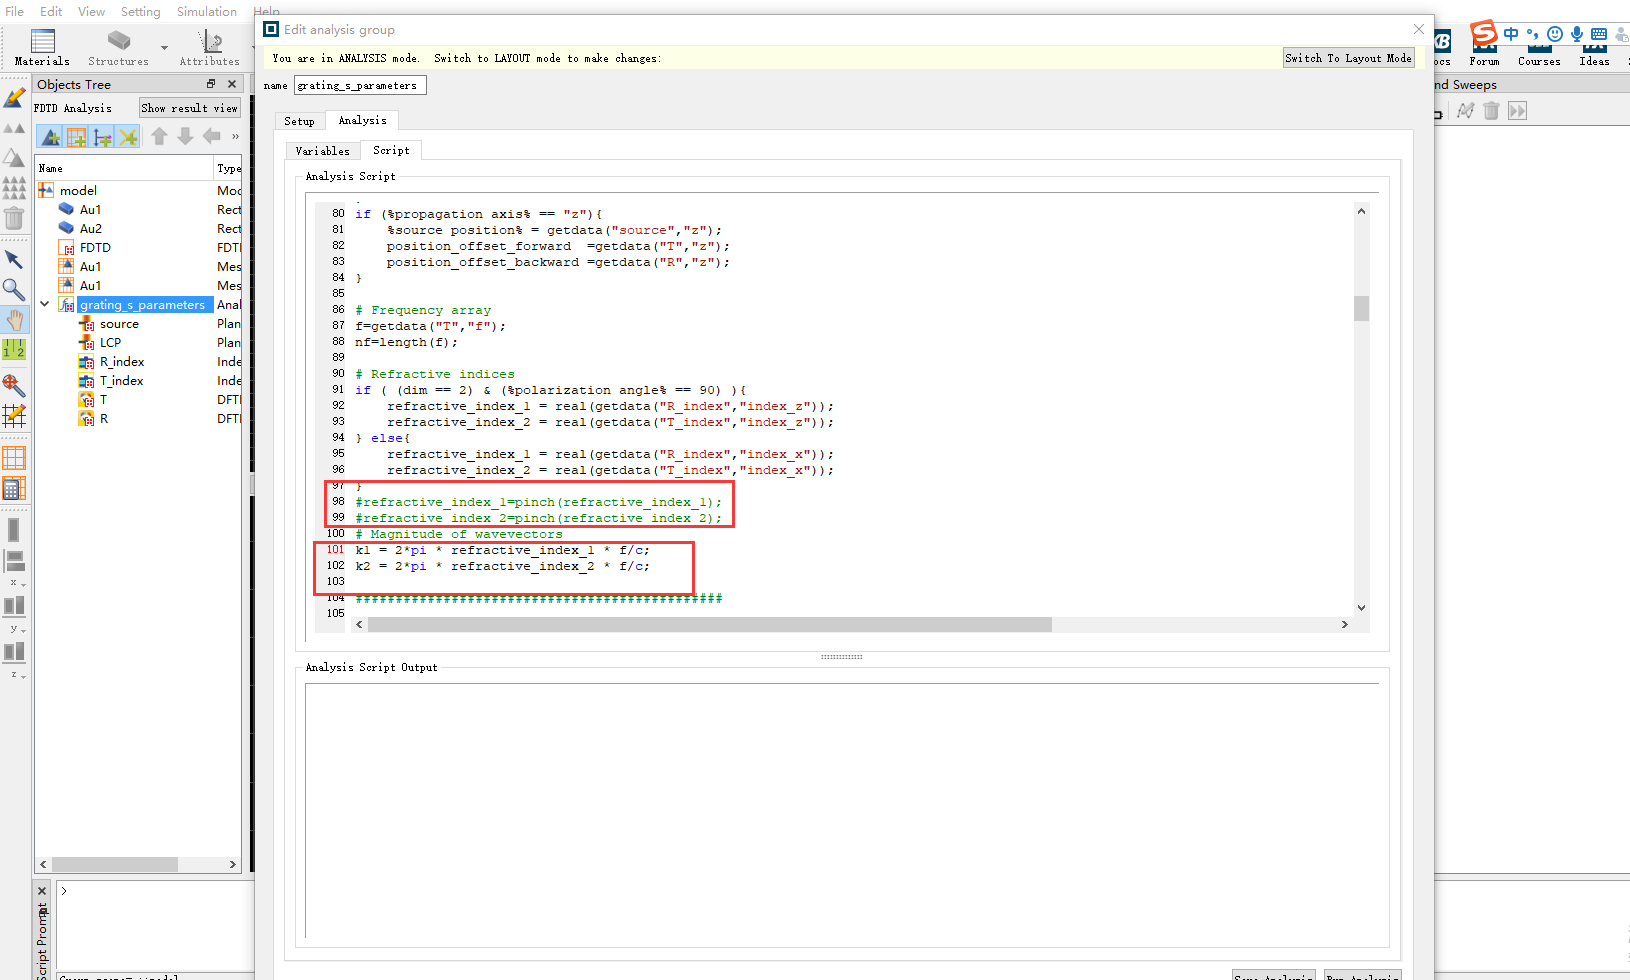Click the yellow cross icon in Objects Tree toolbar
The height and width of the screenshot is (980, 1630).
128,137
